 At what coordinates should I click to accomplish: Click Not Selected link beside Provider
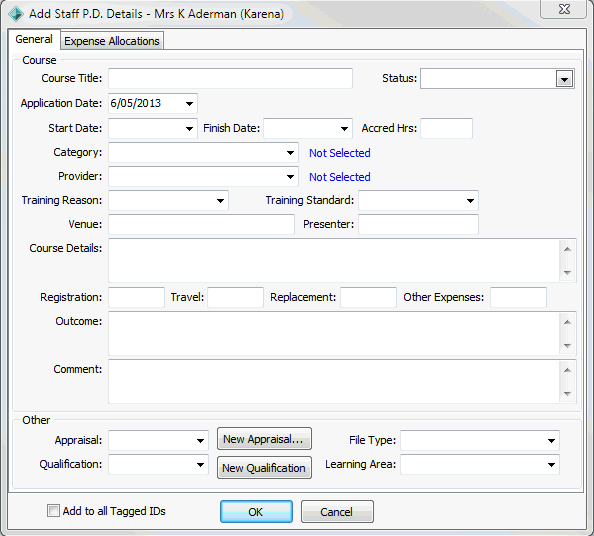339,177
